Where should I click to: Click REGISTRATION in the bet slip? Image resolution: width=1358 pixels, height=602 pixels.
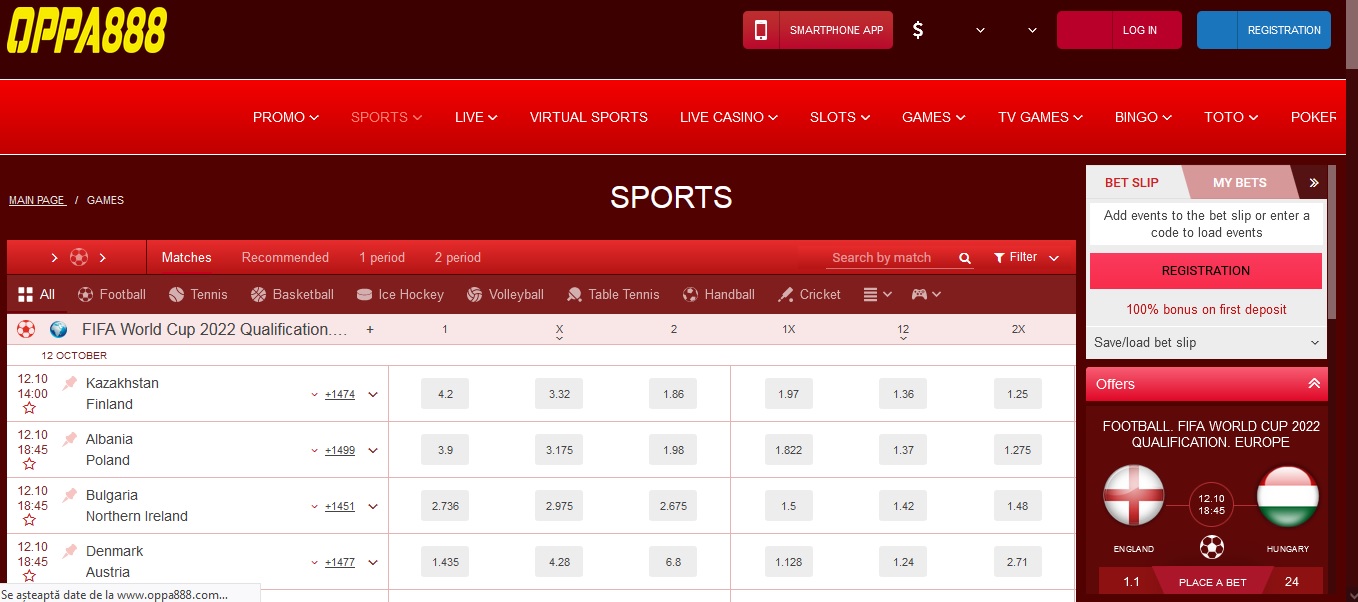(1206, 271)
